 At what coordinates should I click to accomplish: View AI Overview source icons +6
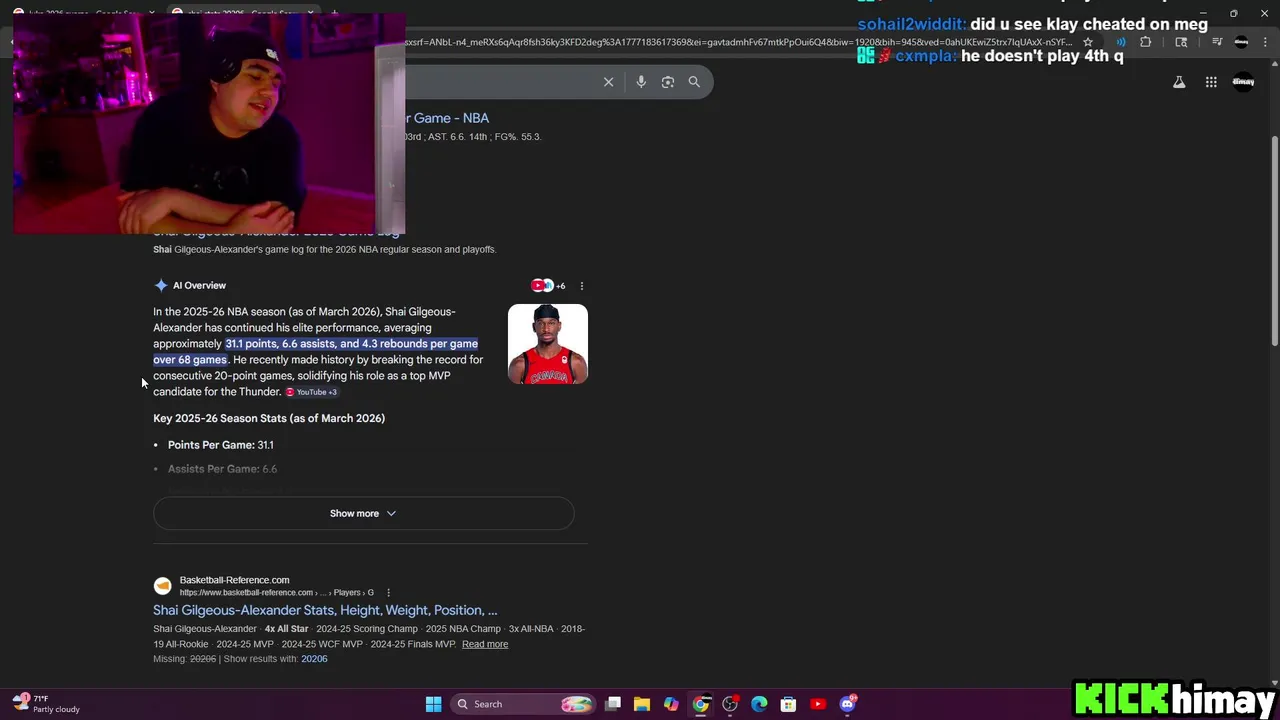coord(548,286)
